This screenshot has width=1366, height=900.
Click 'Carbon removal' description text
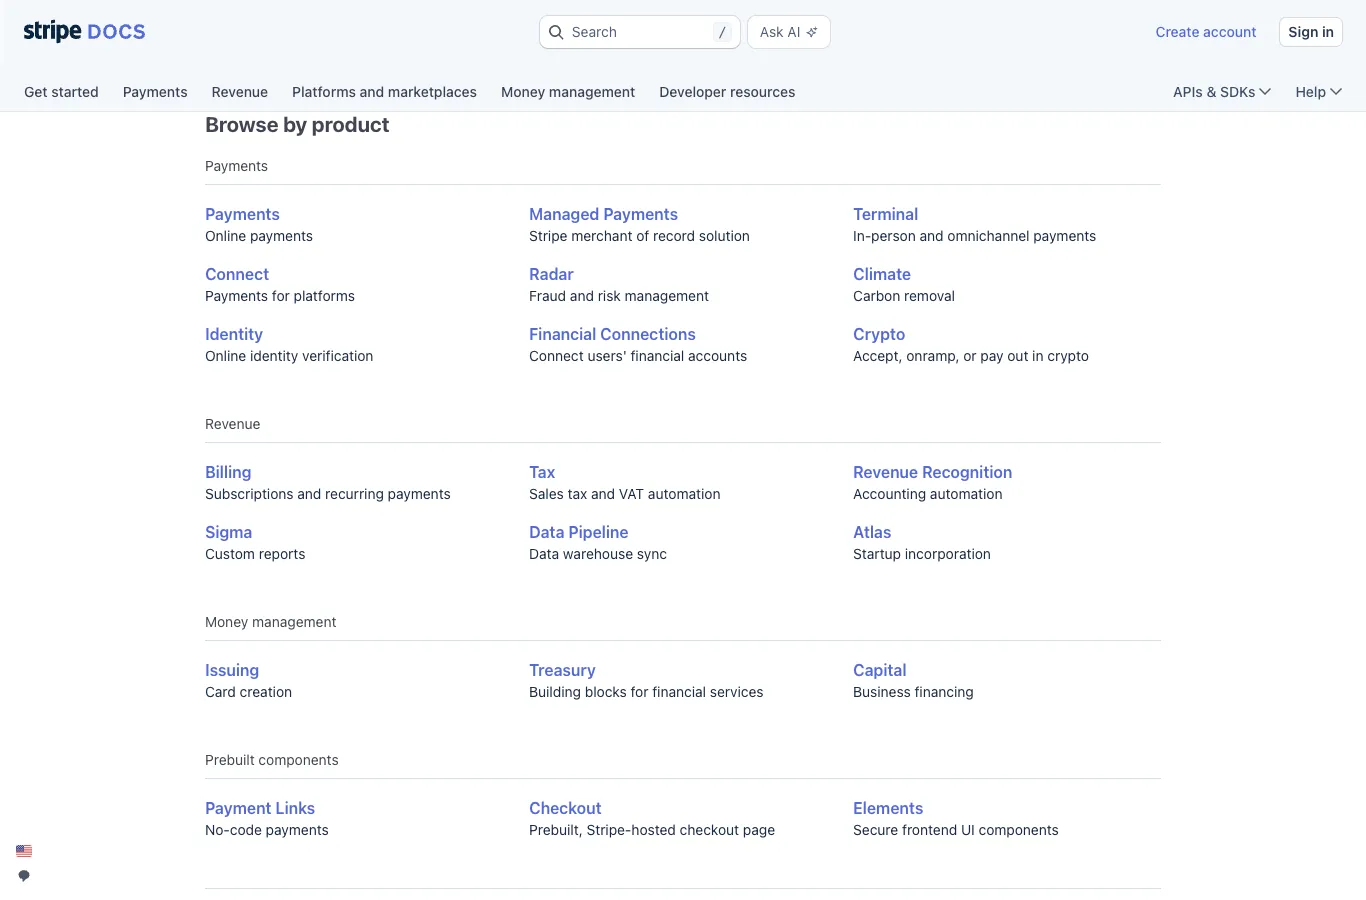904,296
